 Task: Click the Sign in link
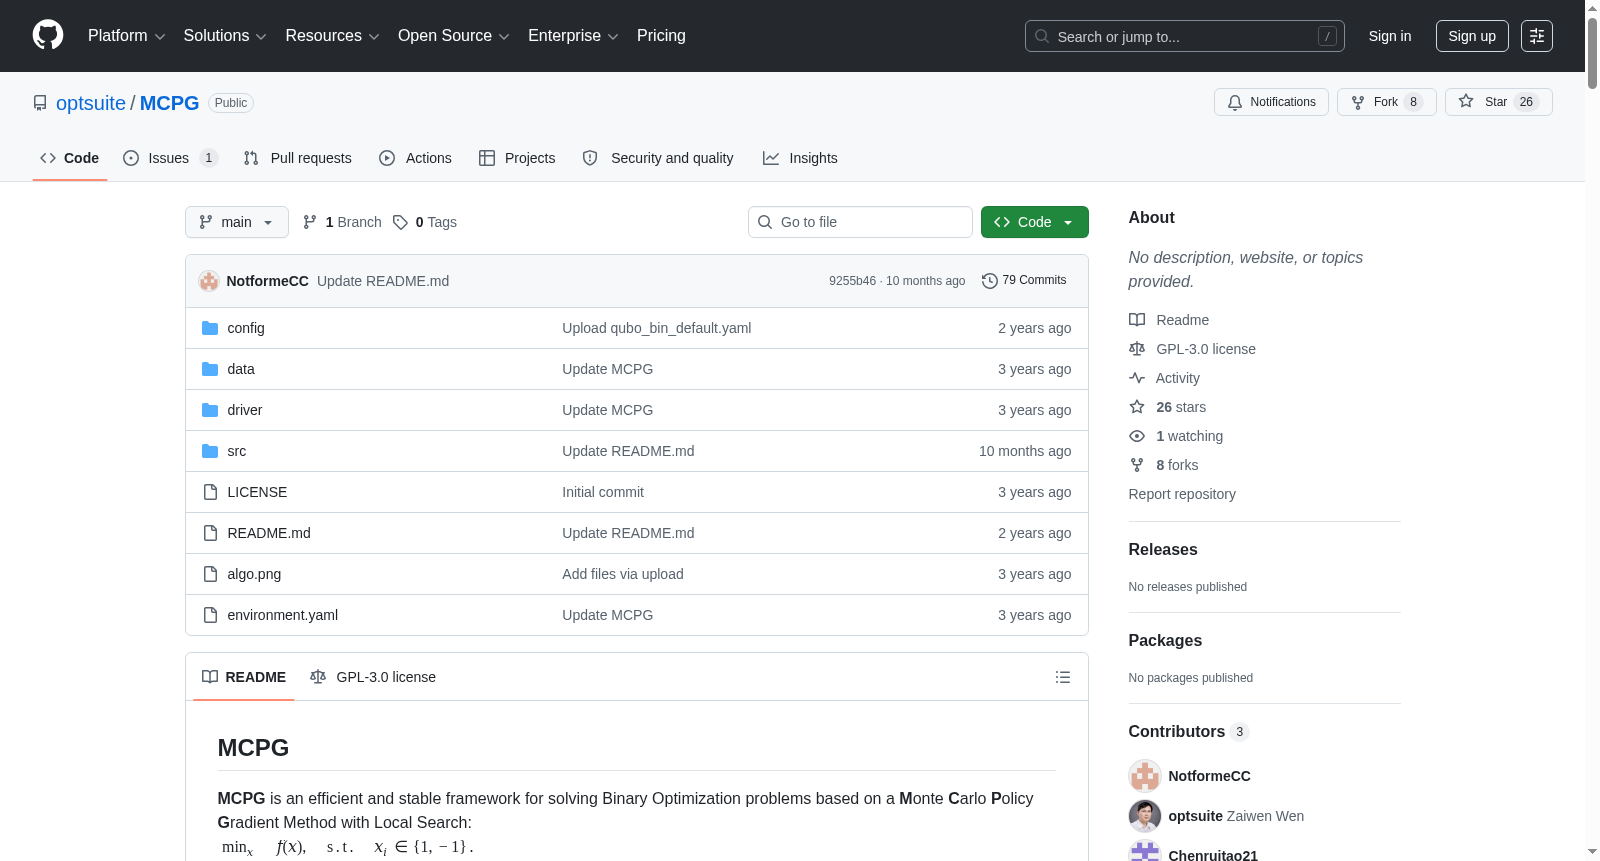coord(1390,36)
